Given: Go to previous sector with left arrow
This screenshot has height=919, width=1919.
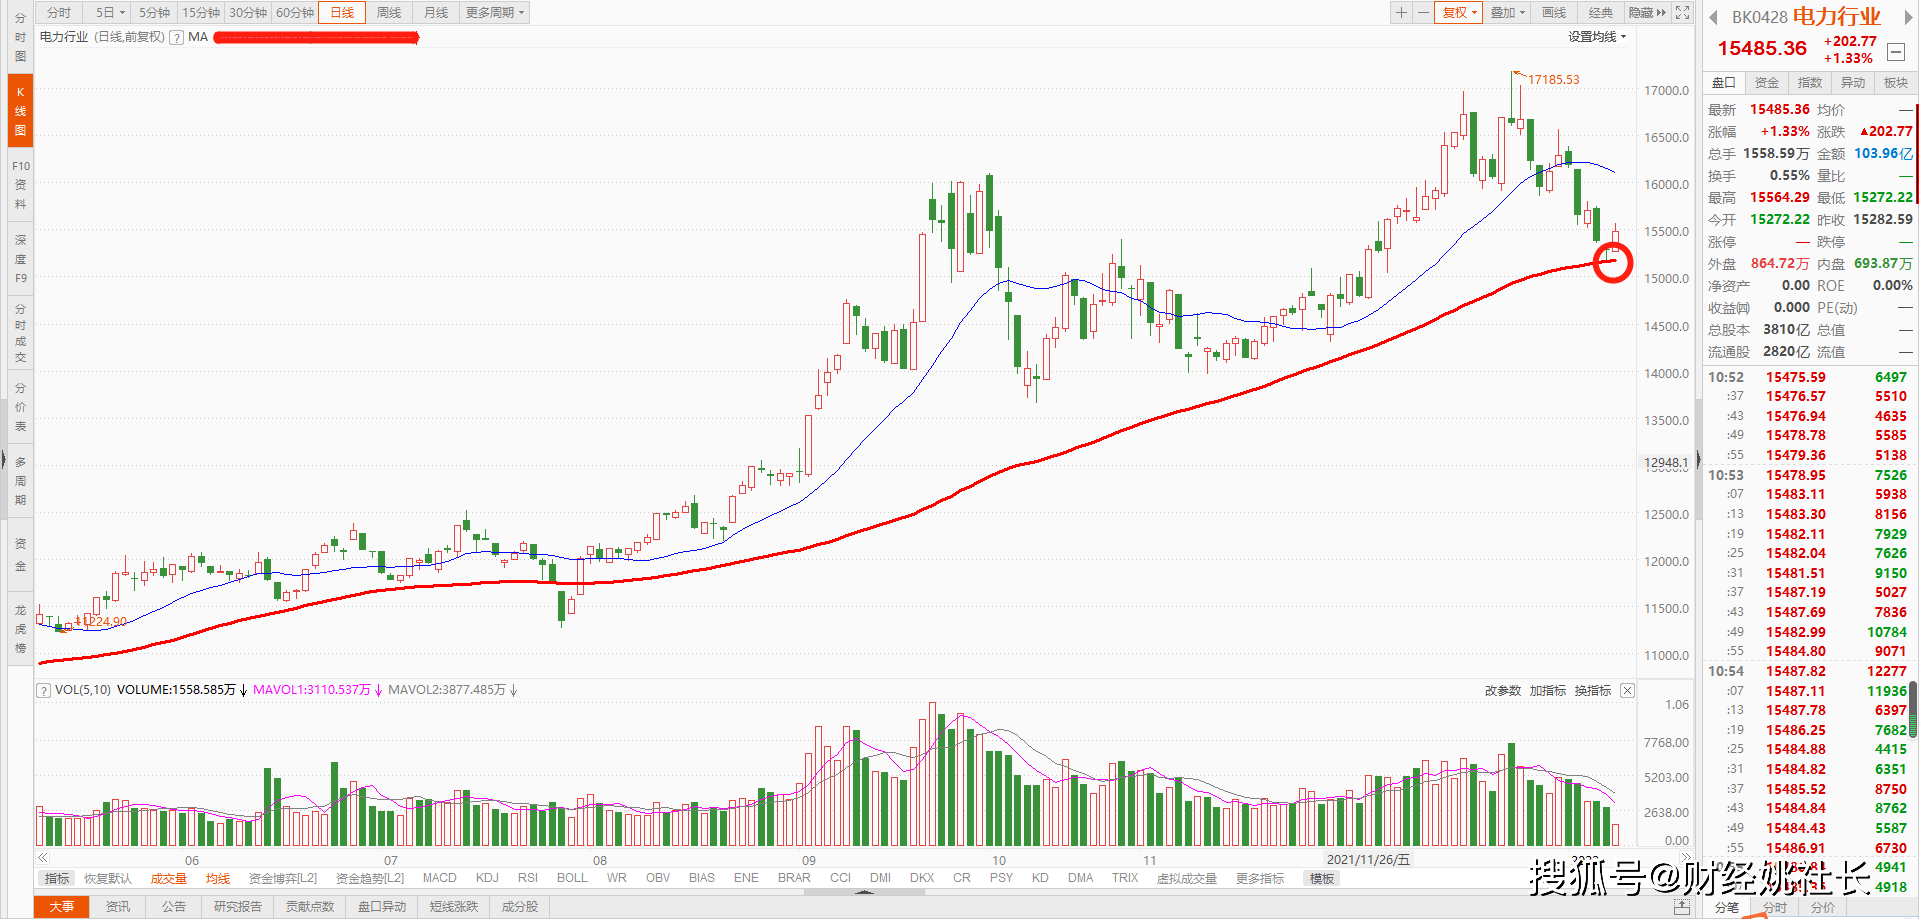Looking at the screenshot, I should [x=1712, y=17].
